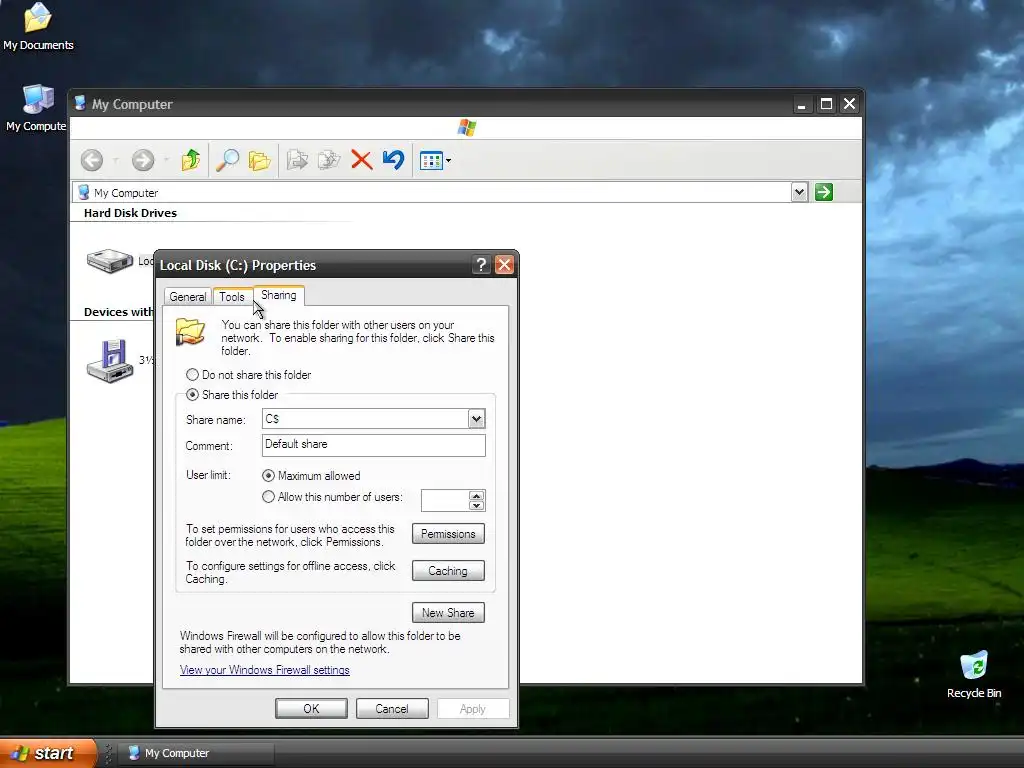Click the Forward arrow in My Computer toolbar
Screen dimensions: 1024x768
(x=143, y=160)
